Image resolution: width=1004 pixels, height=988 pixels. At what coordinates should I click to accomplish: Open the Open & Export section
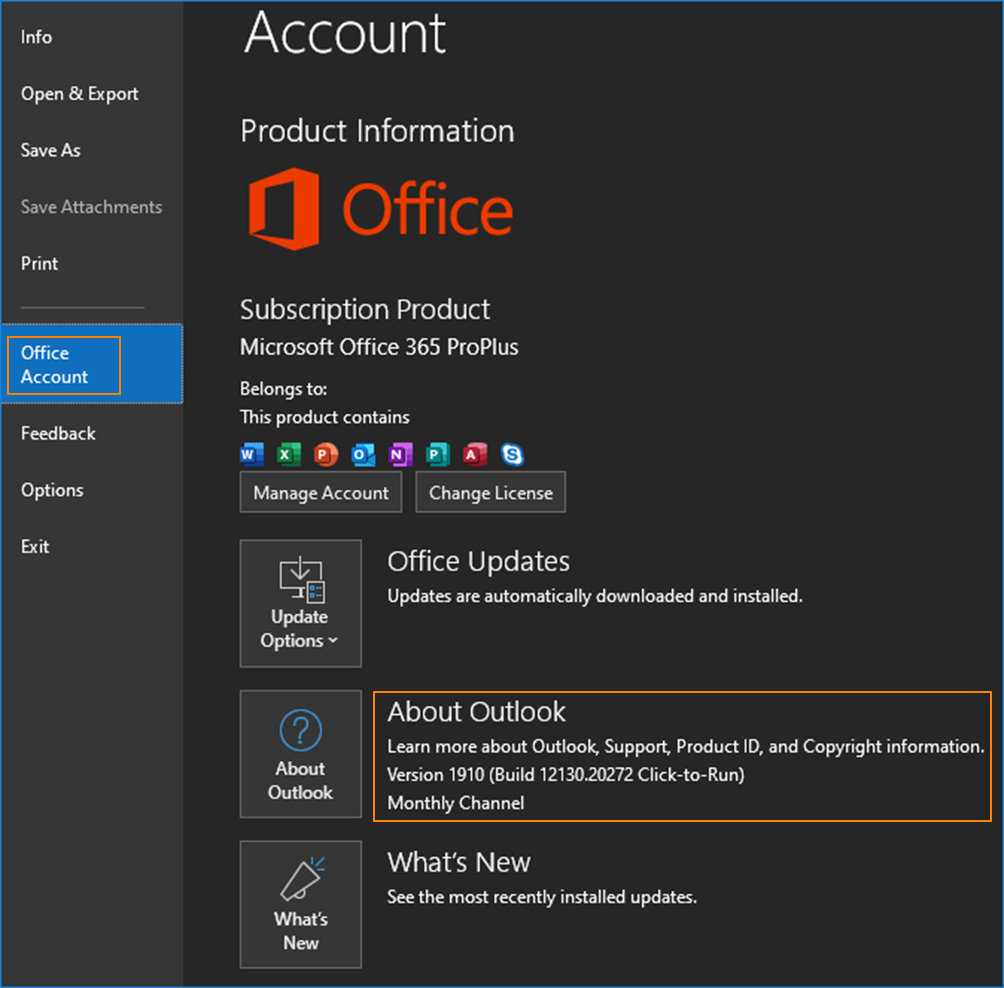coord(80,94)
